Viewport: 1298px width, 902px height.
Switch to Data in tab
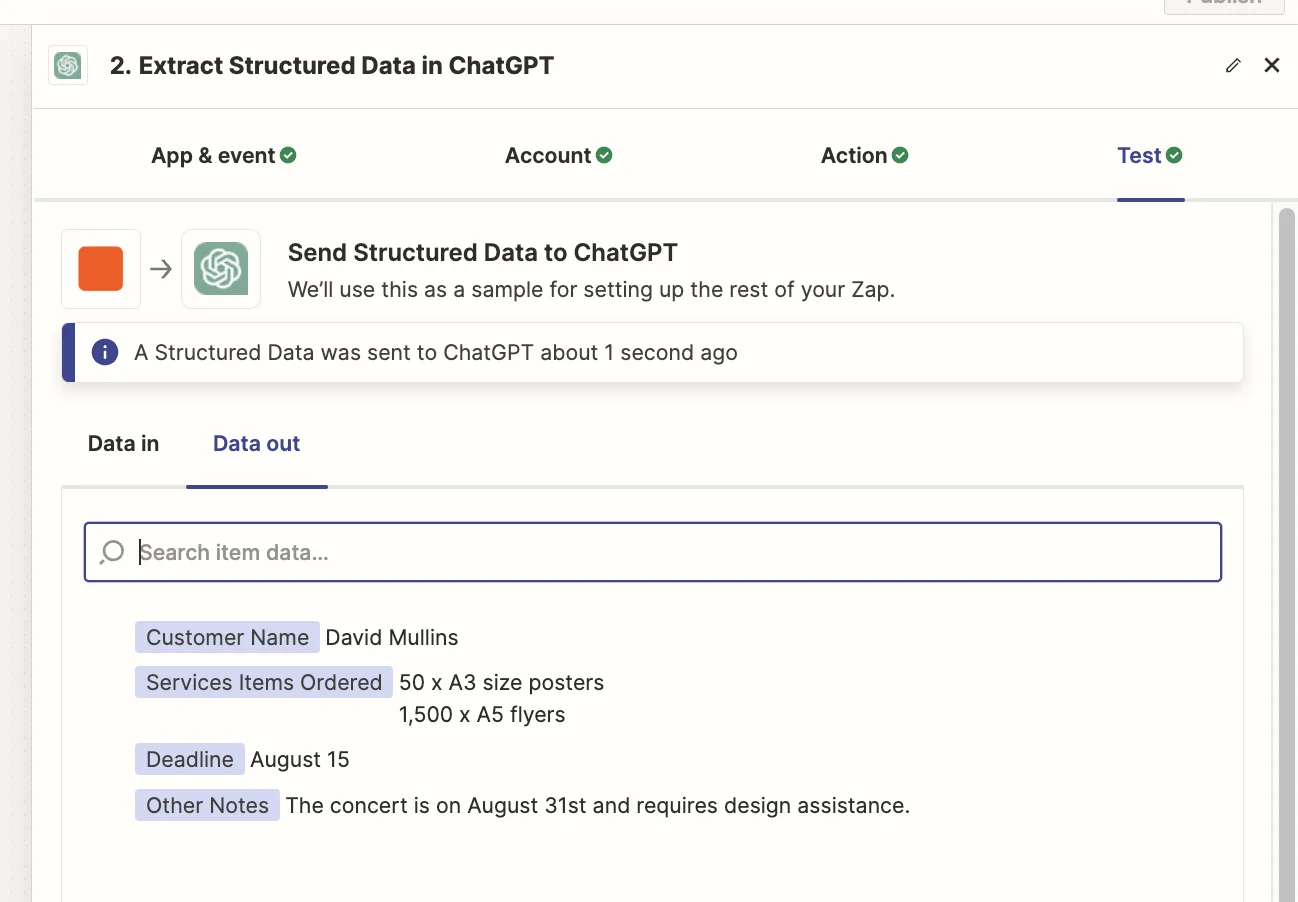tap(123, 444)
